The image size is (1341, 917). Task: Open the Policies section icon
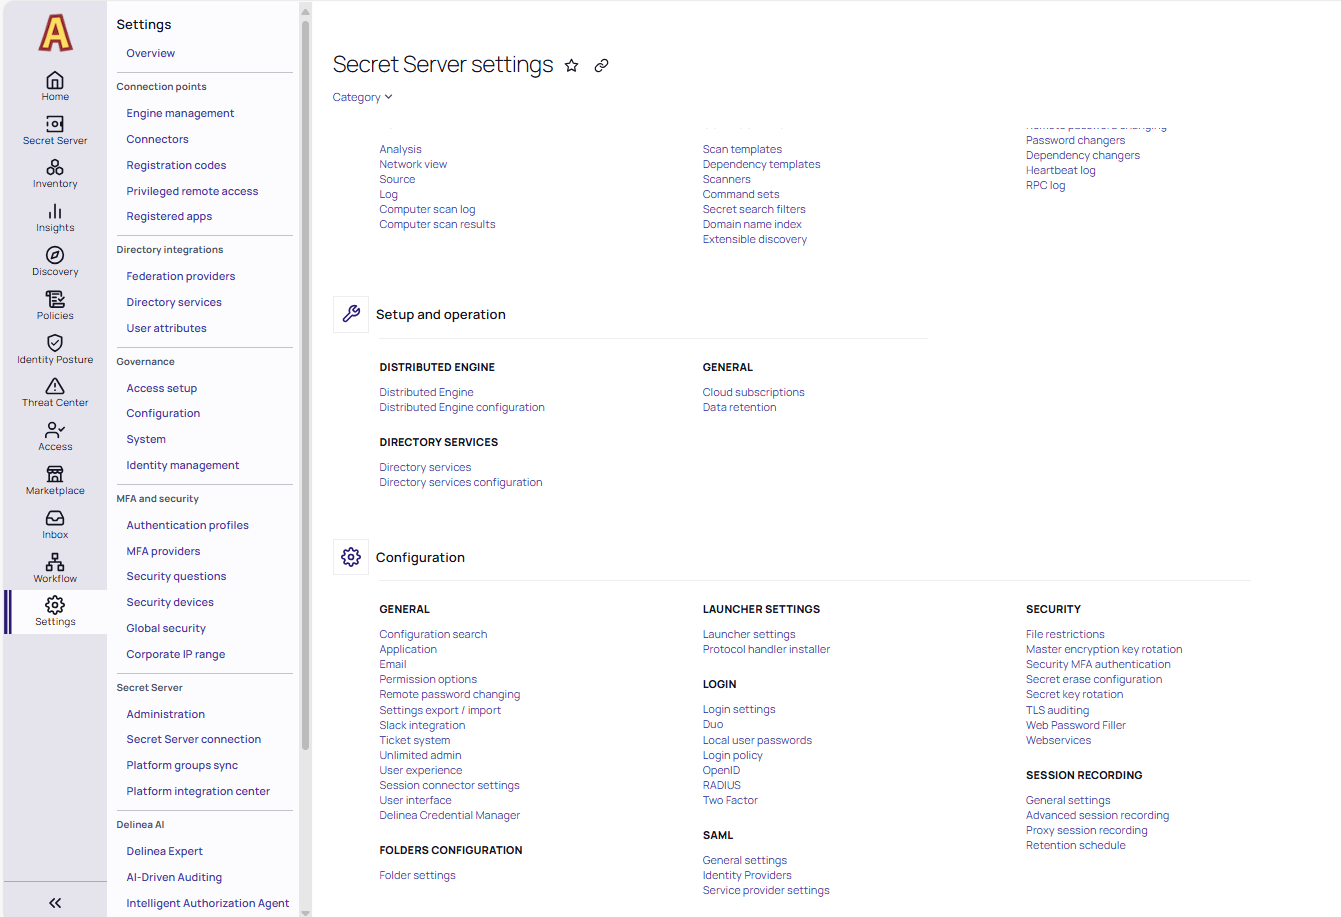click(x=55, y=305)
